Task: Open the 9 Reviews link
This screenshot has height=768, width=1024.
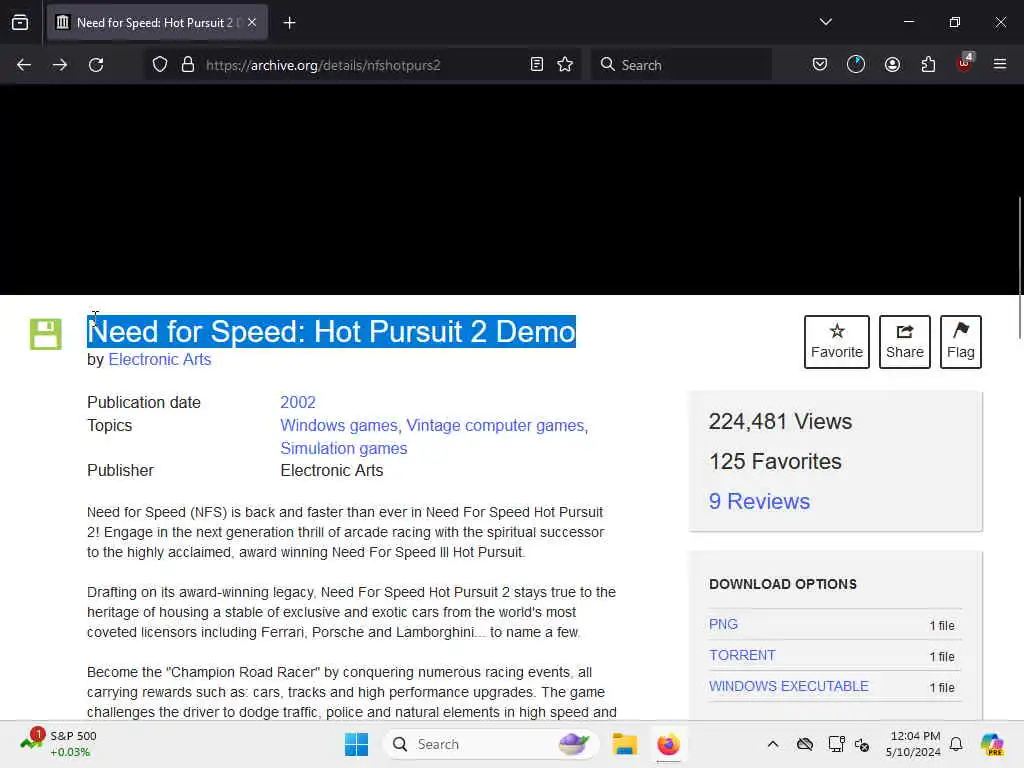Action: tap(759, 501)
